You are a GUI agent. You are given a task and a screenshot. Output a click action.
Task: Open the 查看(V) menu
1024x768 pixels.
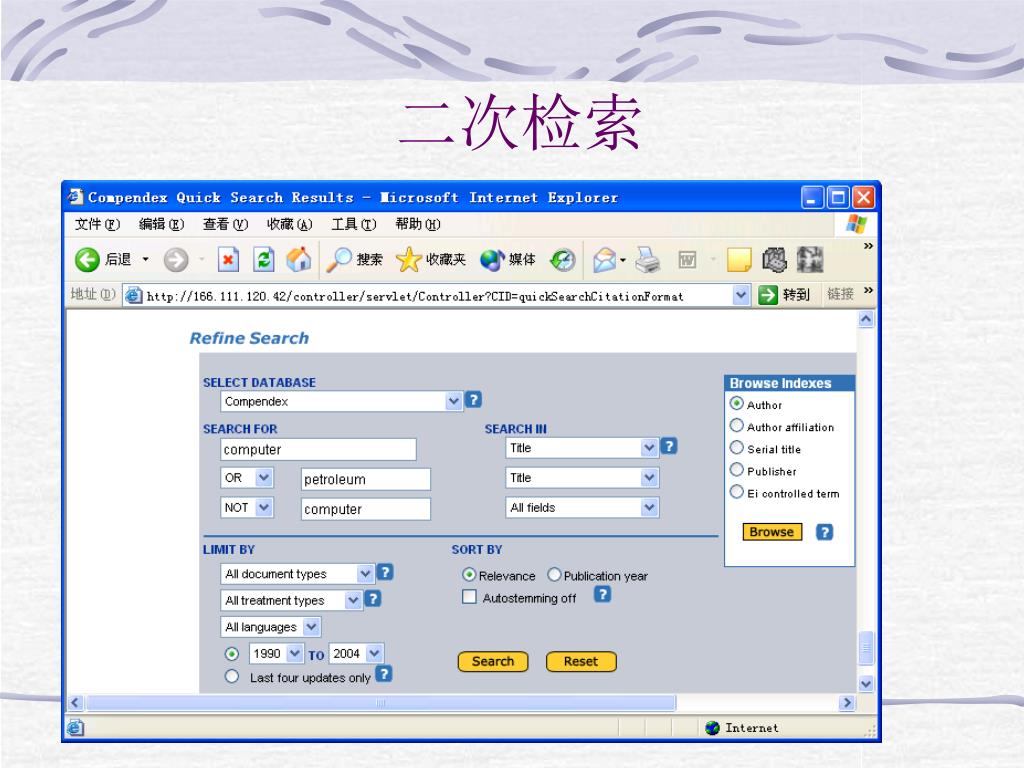tap(225, 224)
